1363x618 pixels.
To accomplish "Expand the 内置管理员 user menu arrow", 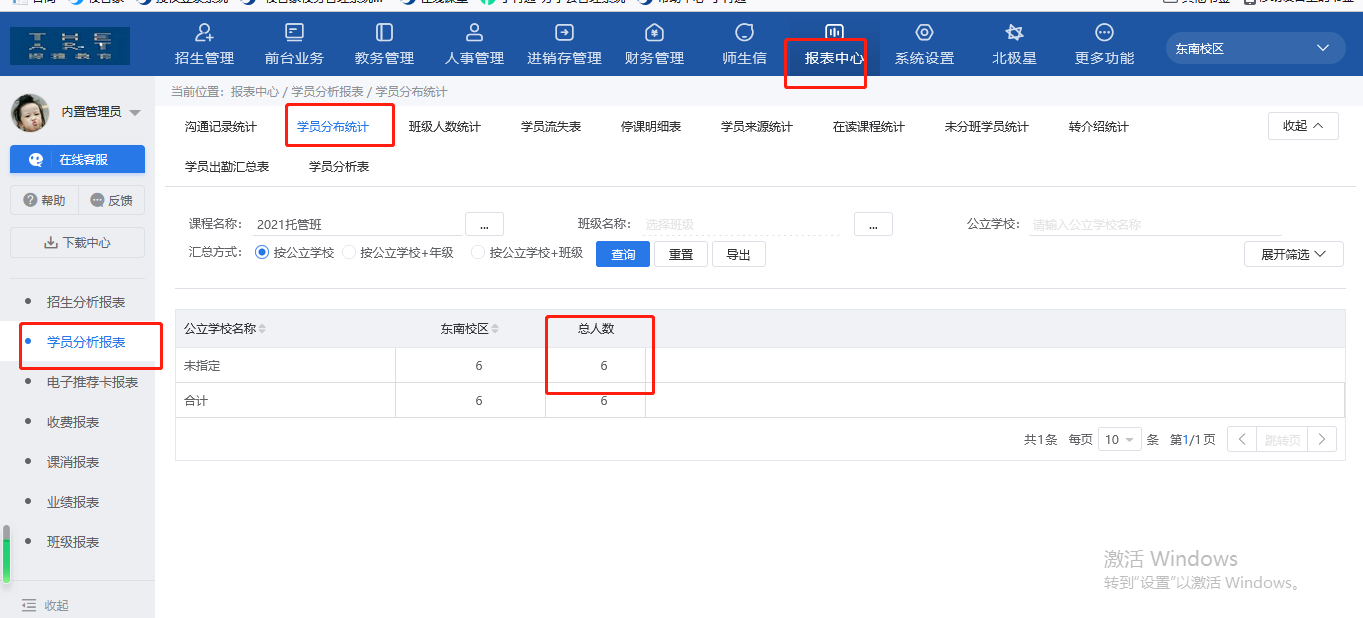I will click(135, 112).
